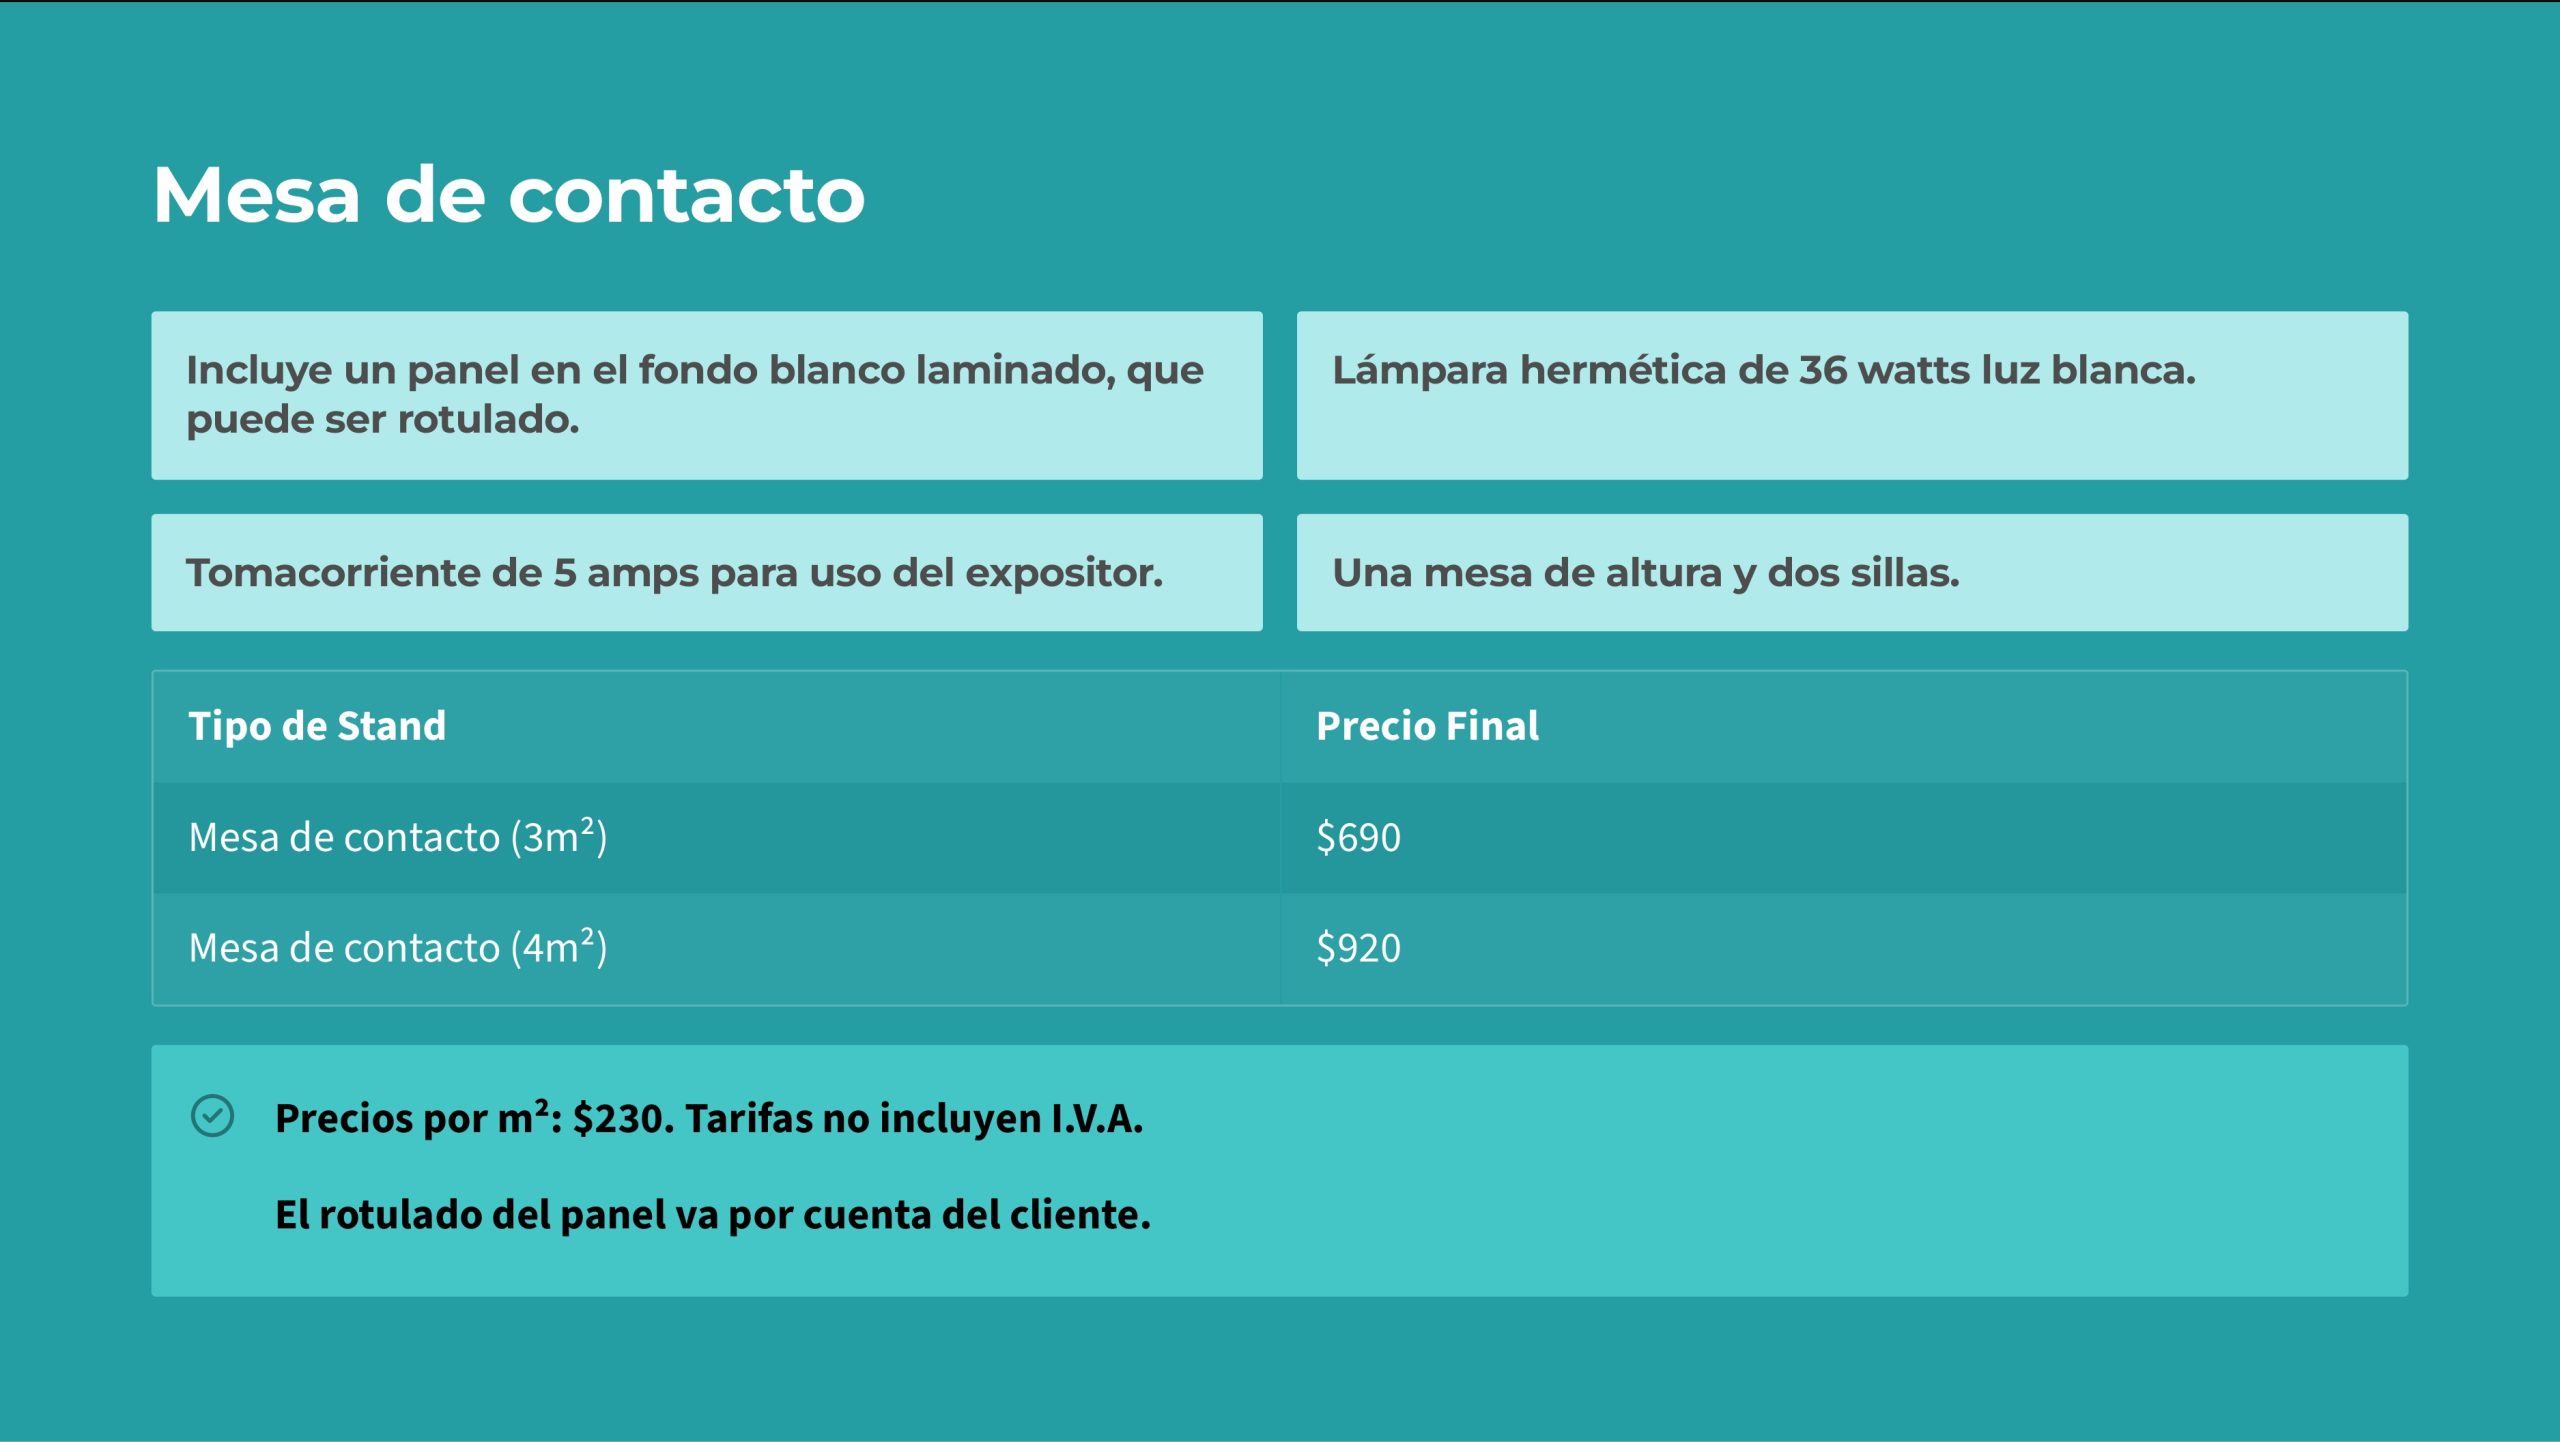Select the "Lámpara hermética" feature card
The width and height of the screenshot is (2560, 1442).
[x=1851, y=395]
